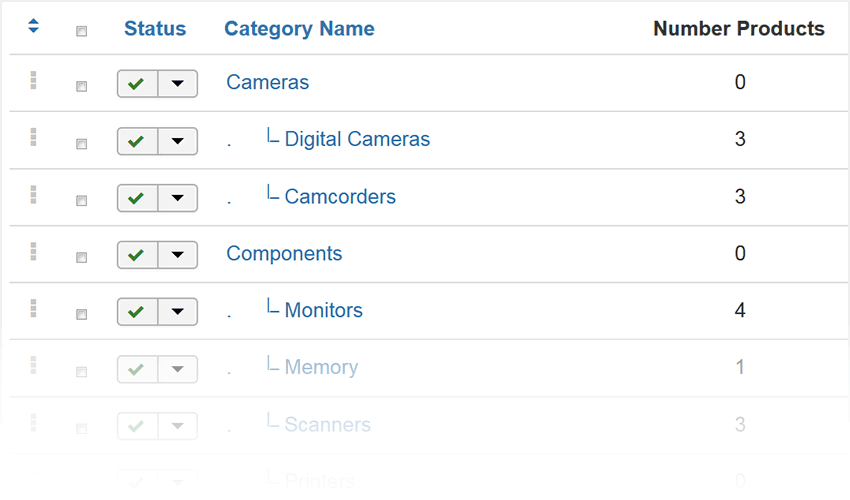Tick the select-all checkbox in the header
The image size is (850, 500).
click(81, 31)
